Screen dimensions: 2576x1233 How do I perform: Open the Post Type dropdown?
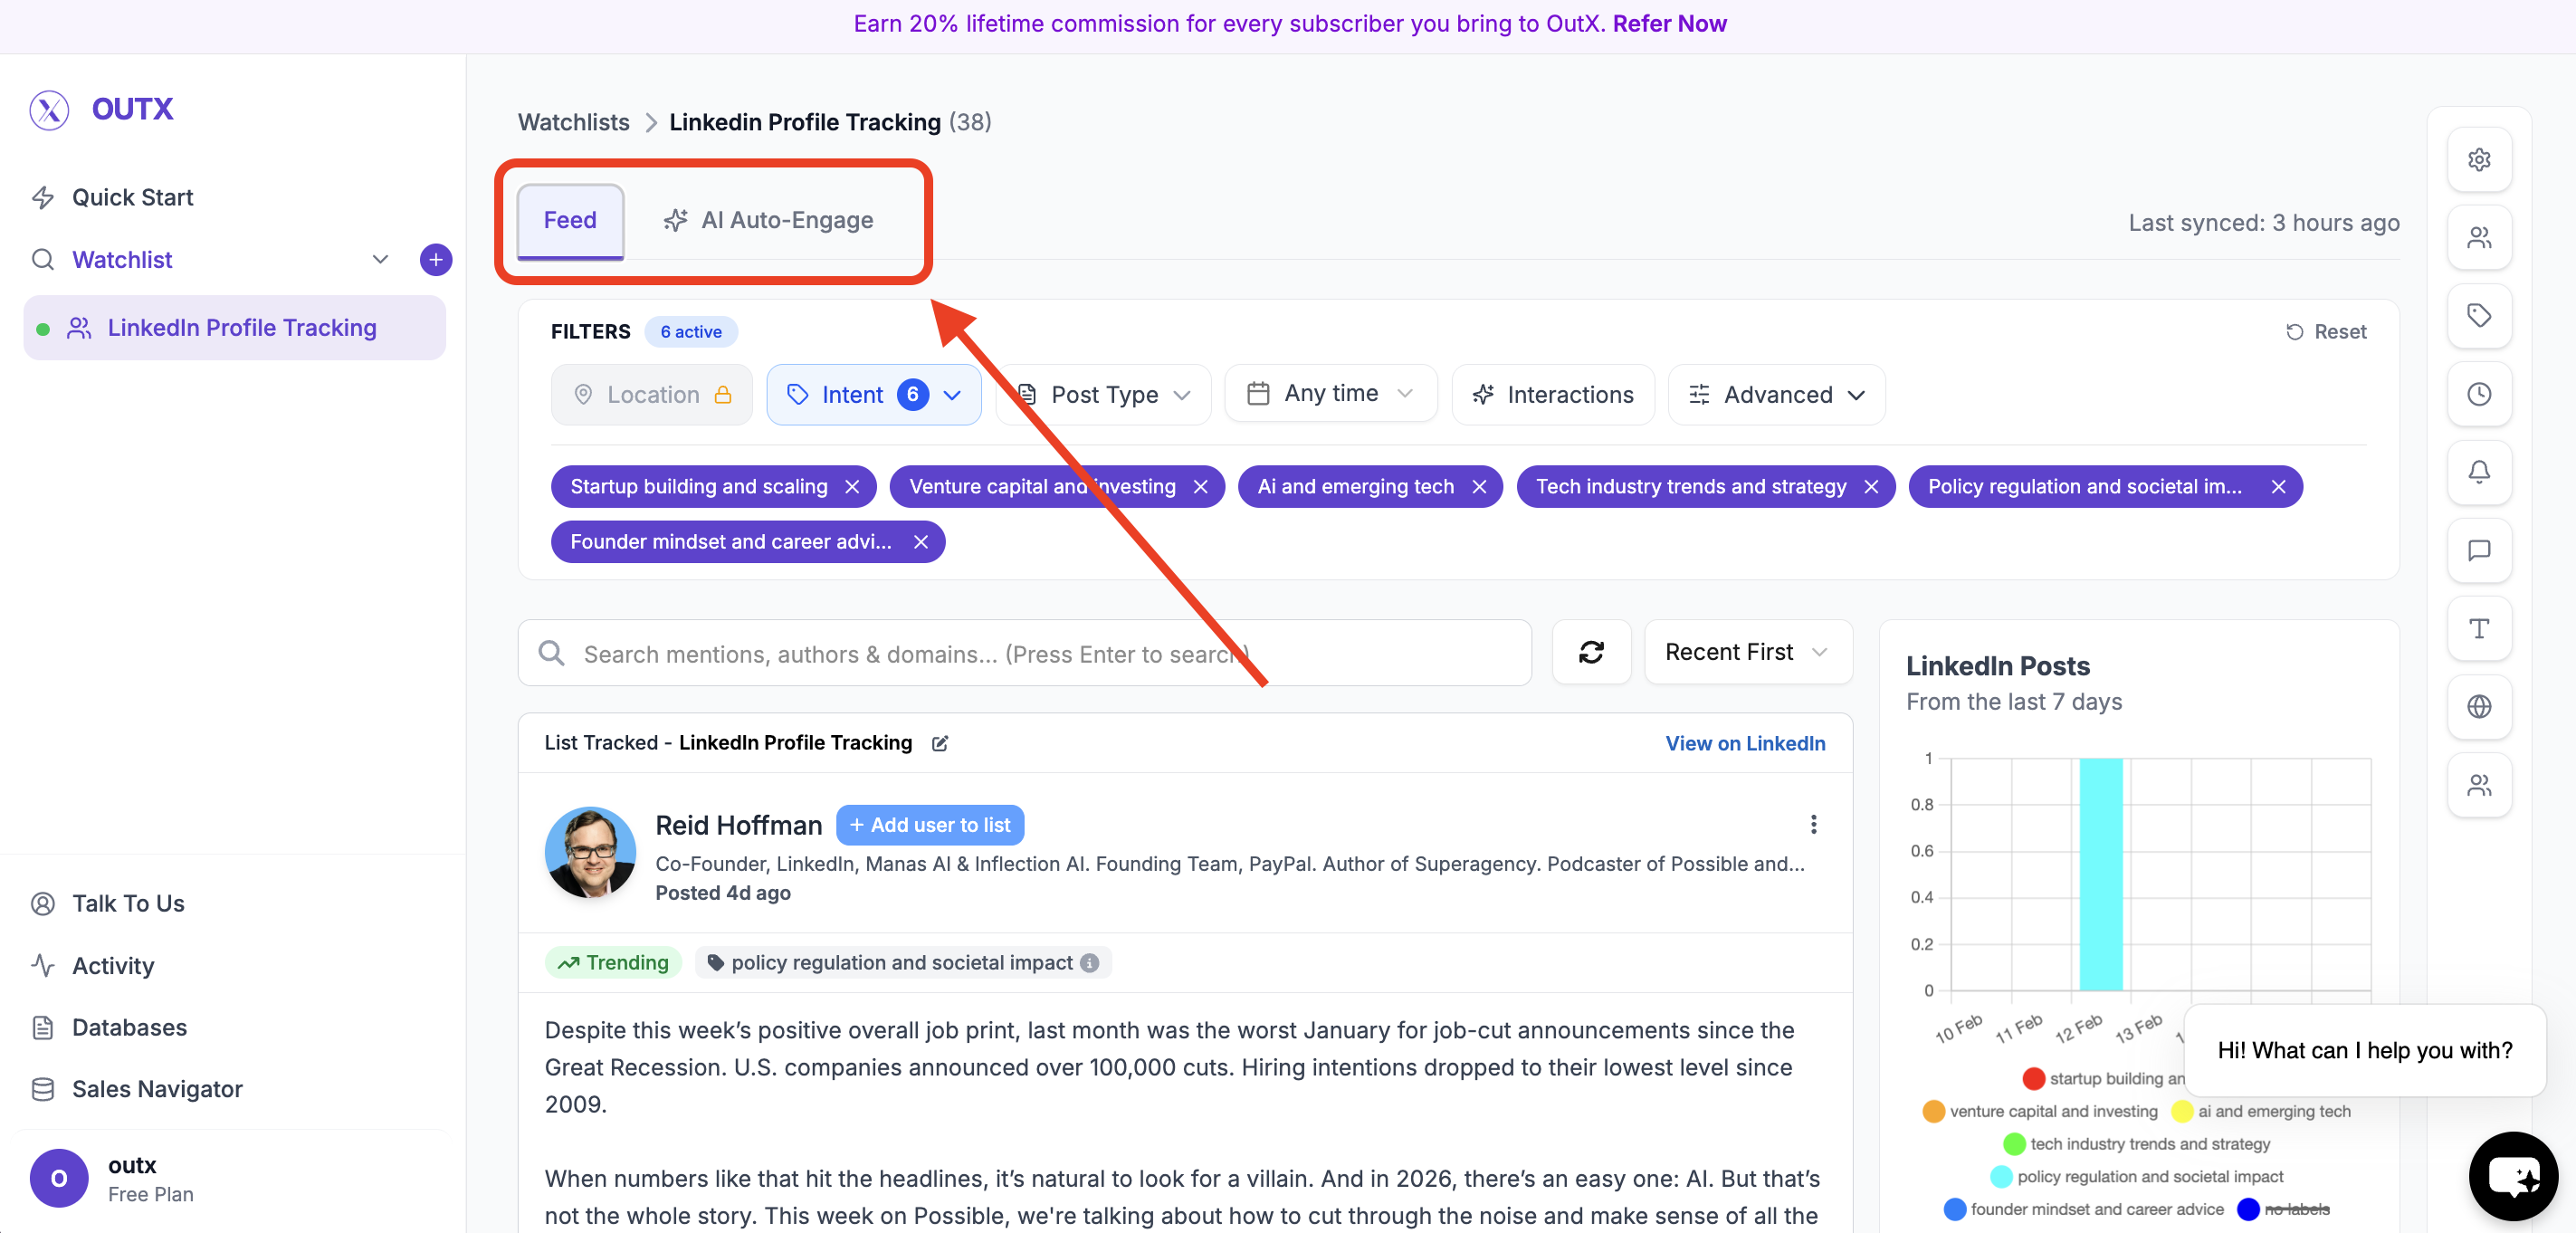pos(1105,395)
